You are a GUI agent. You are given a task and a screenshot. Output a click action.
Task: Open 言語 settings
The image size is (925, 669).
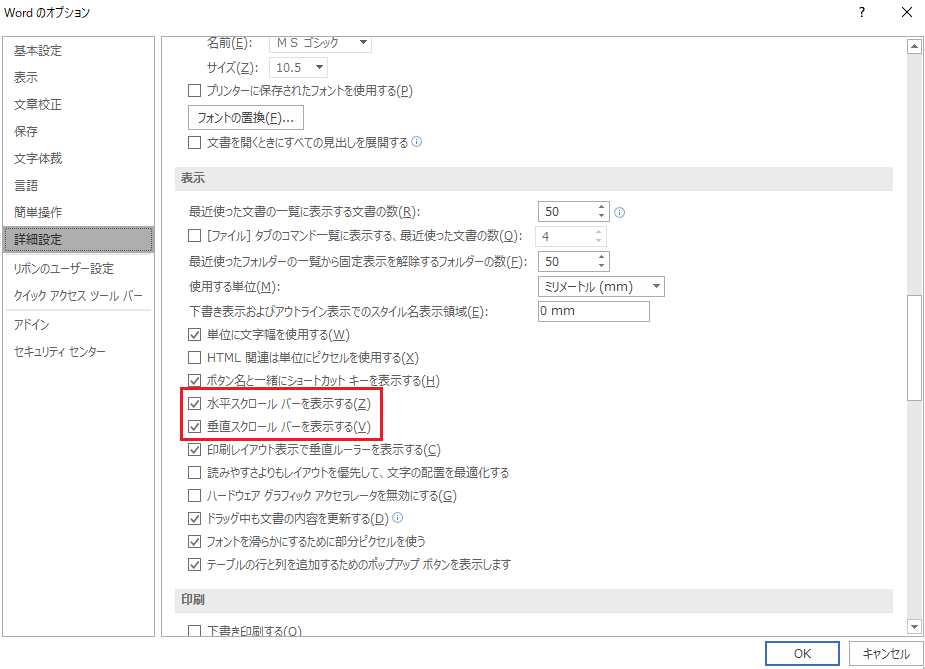point(78,186)
